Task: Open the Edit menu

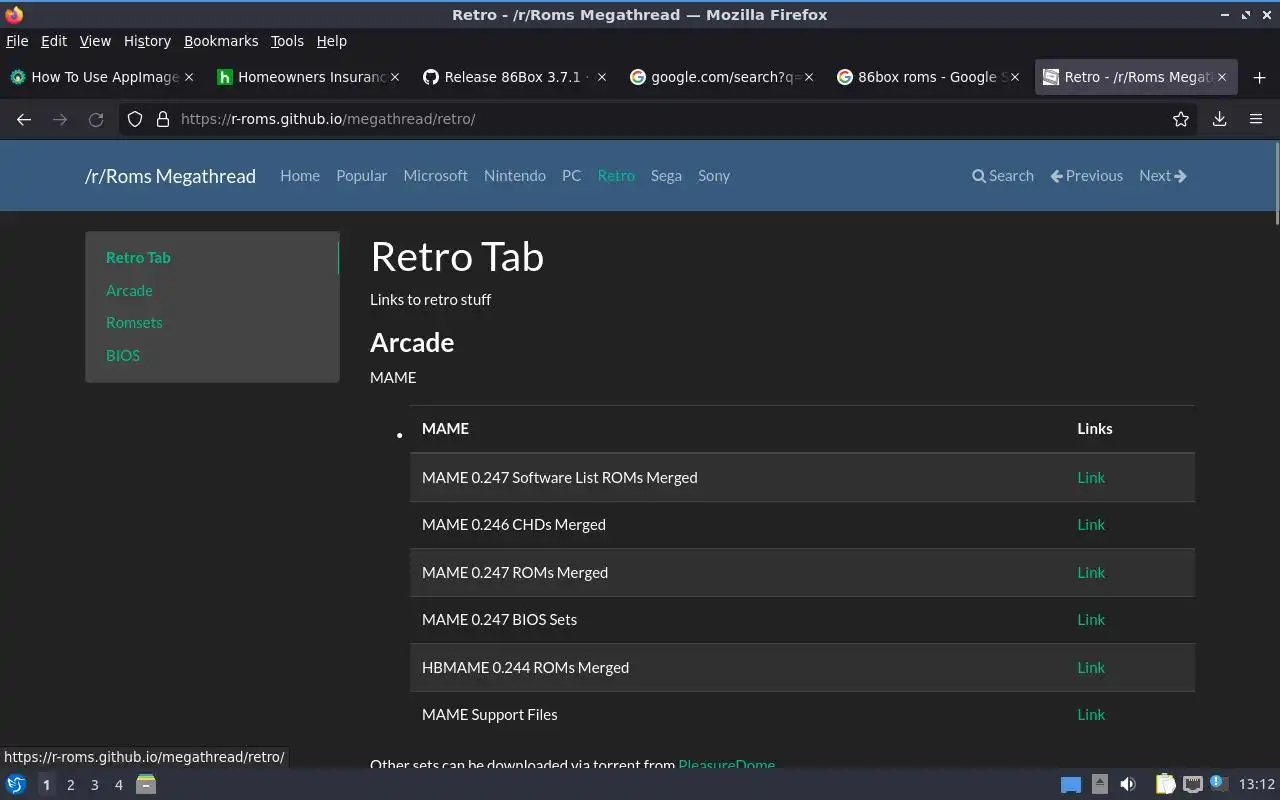Action: (x=54, y=41)
